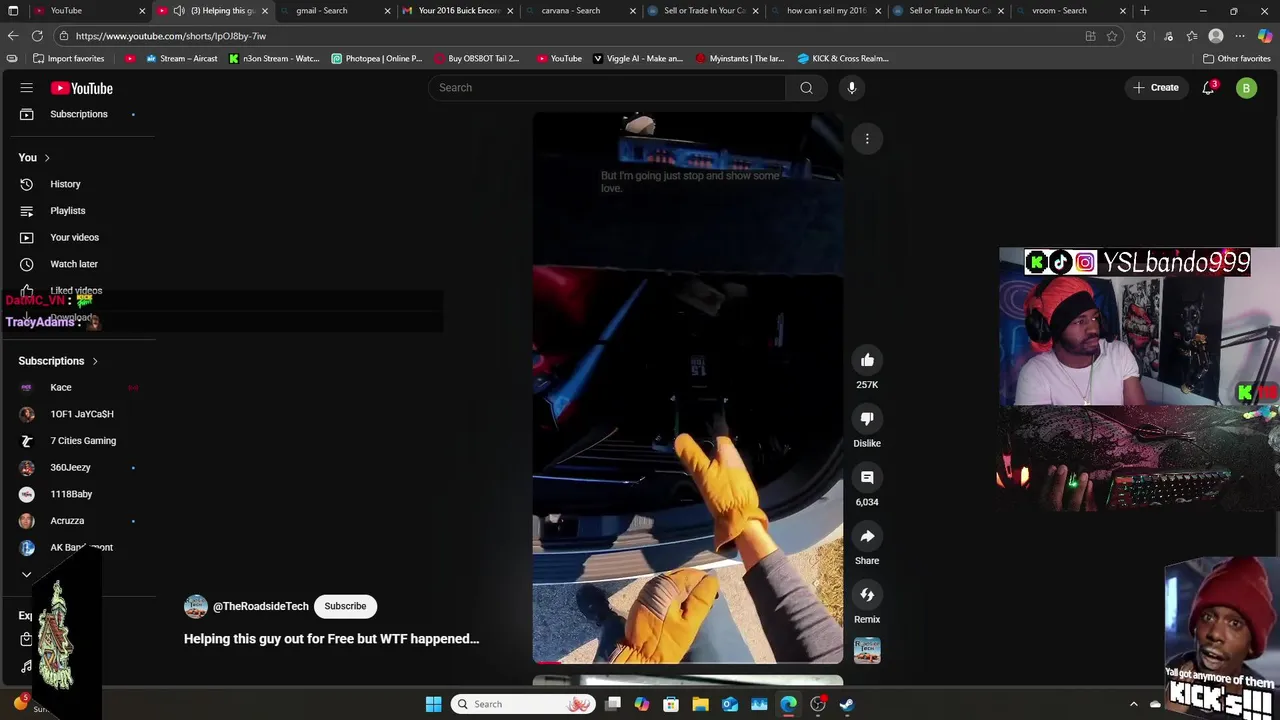Reload the page
The height and width of the screenshot is (720, 1280).
(x=37, y=36)
